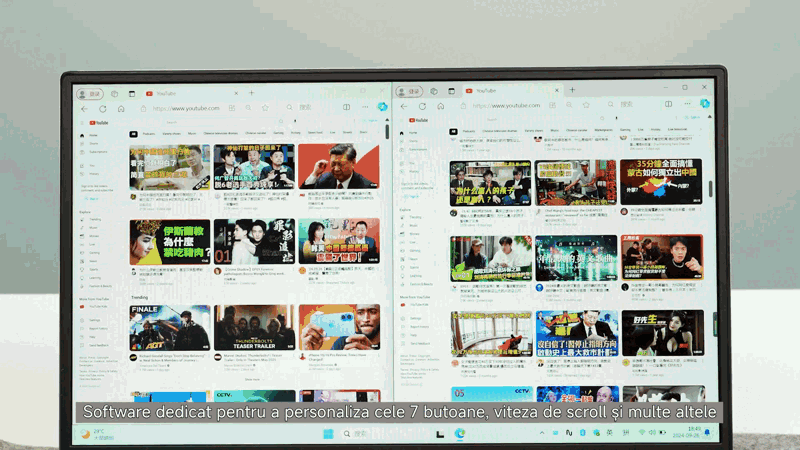Refresh the page in right Edge window
This screenshot has width=800, height=450.
422,106
